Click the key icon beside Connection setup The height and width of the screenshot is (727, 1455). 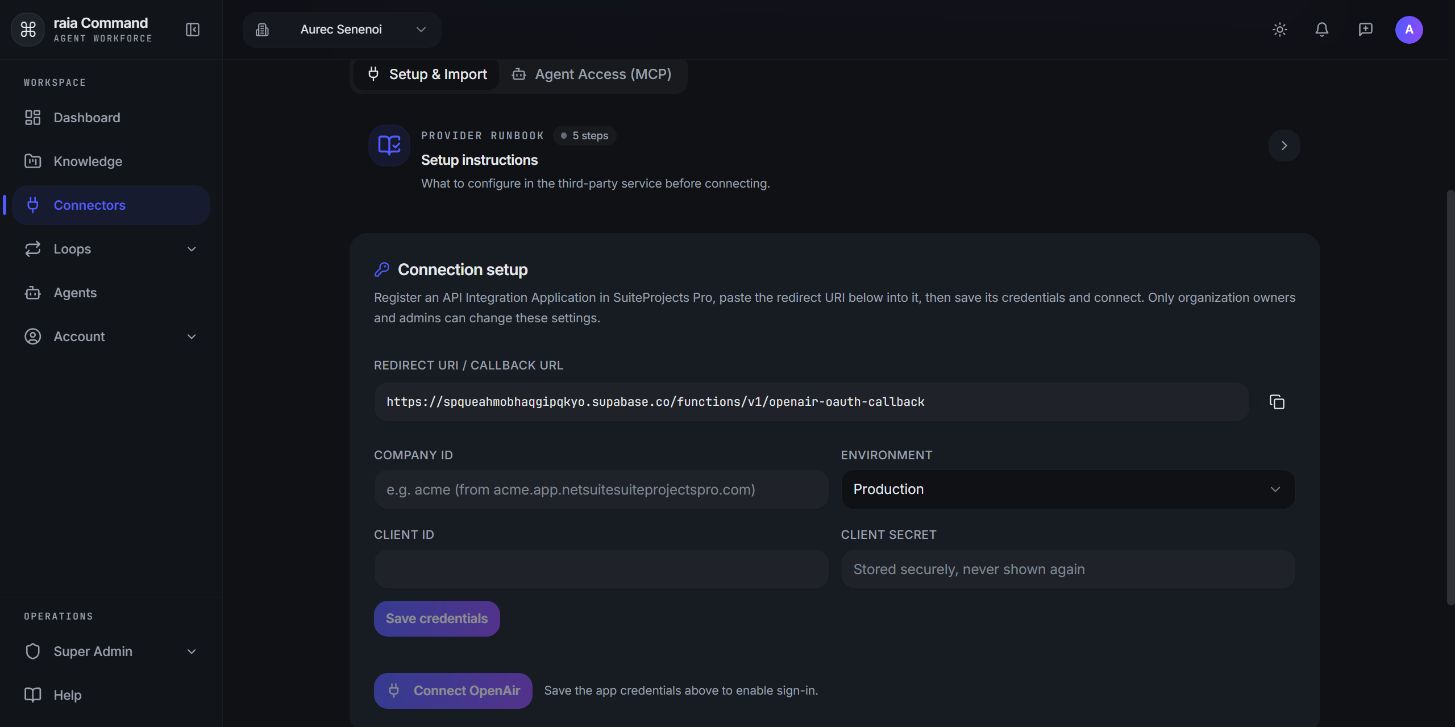click(x=382, y=270)
